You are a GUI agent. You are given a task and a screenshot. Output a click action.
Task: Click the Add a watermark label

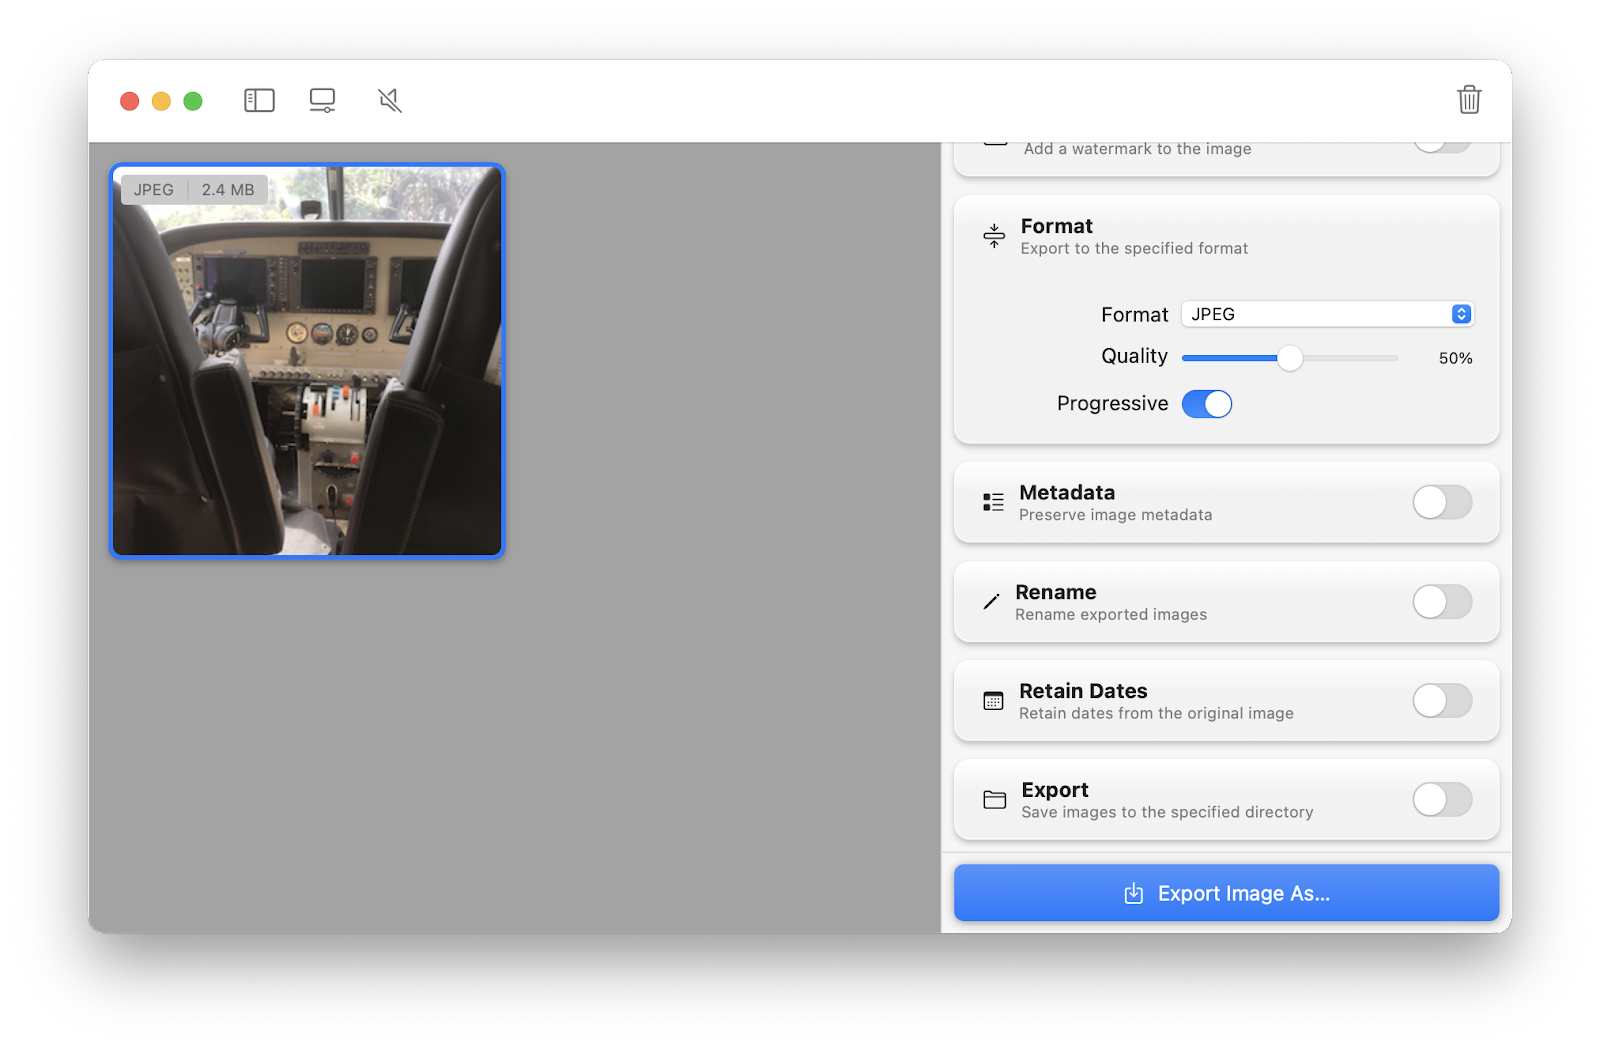pos(1136,148)
